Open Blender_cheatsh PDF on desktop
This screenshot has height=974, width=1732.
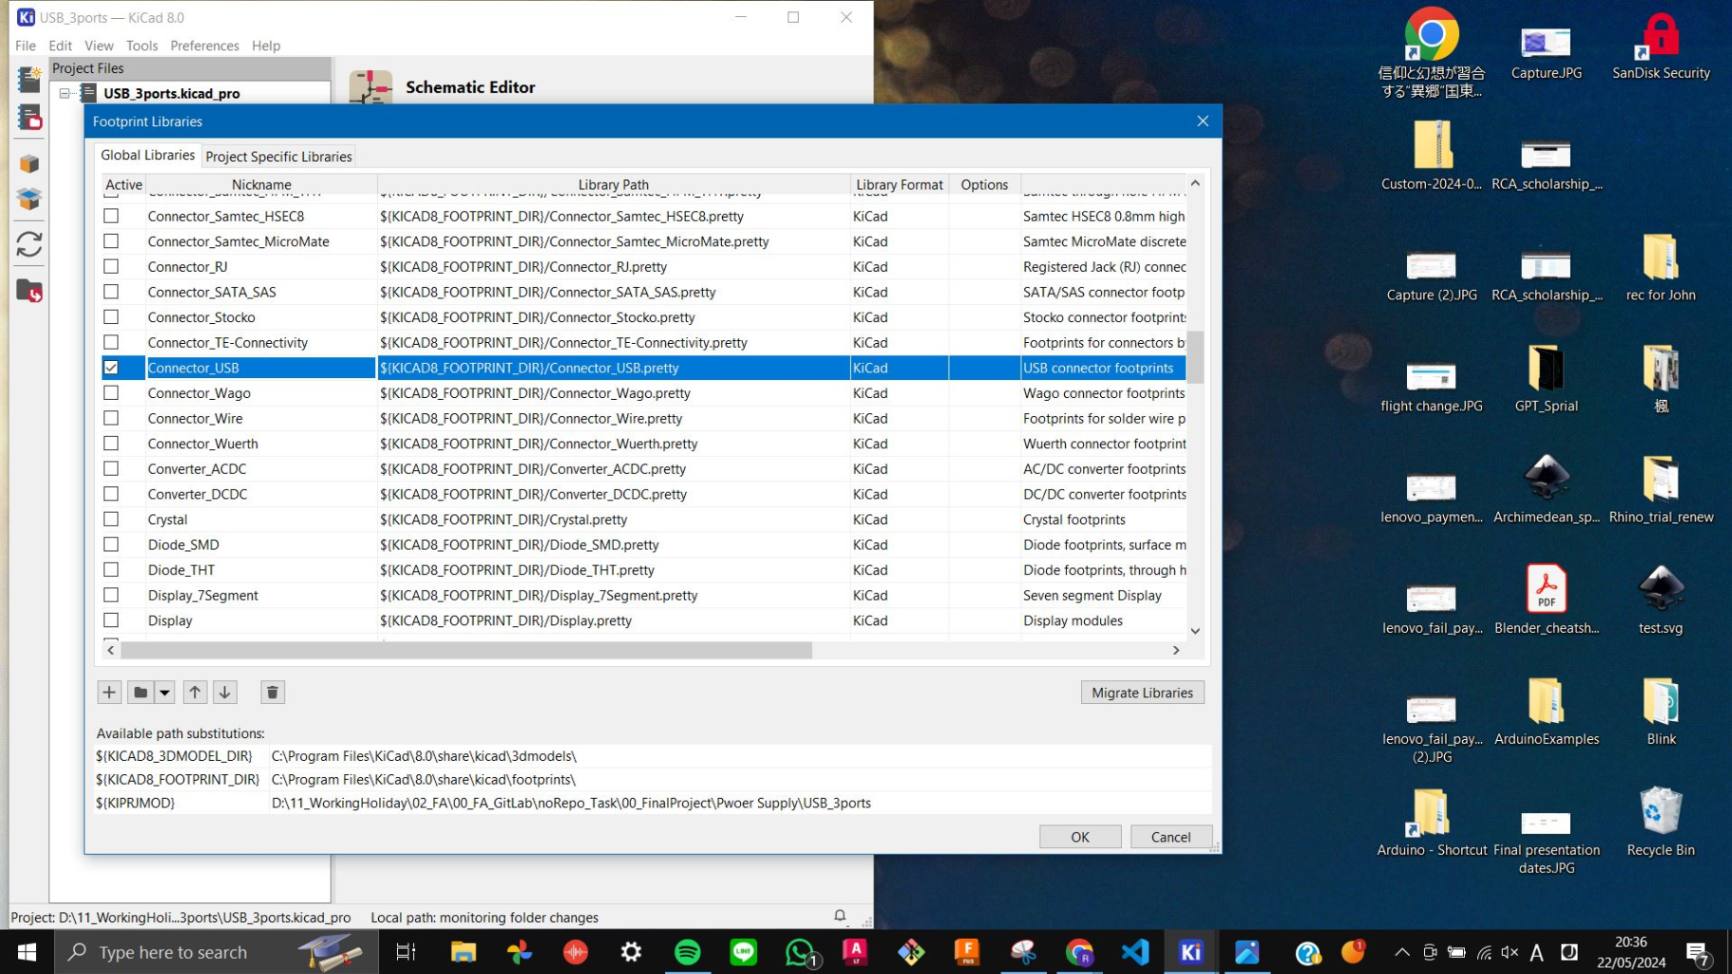(x=1546, y=600)
